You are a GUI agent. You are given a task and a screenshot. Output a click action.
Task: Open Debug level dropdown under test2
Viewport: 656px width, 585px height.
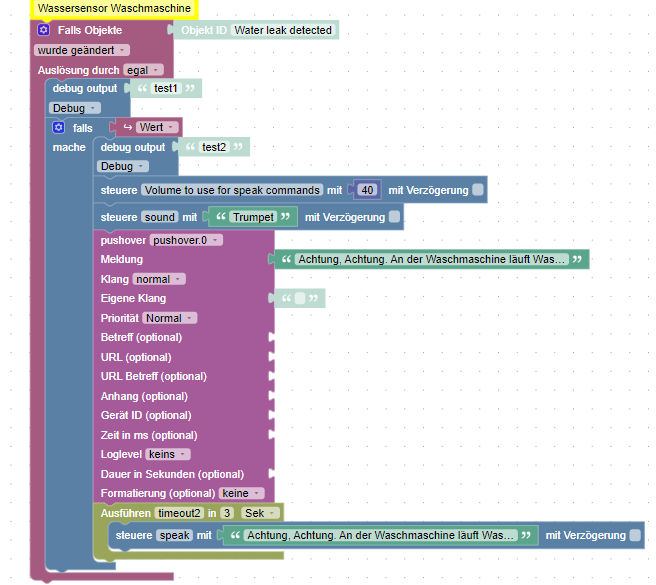point(123,167)
